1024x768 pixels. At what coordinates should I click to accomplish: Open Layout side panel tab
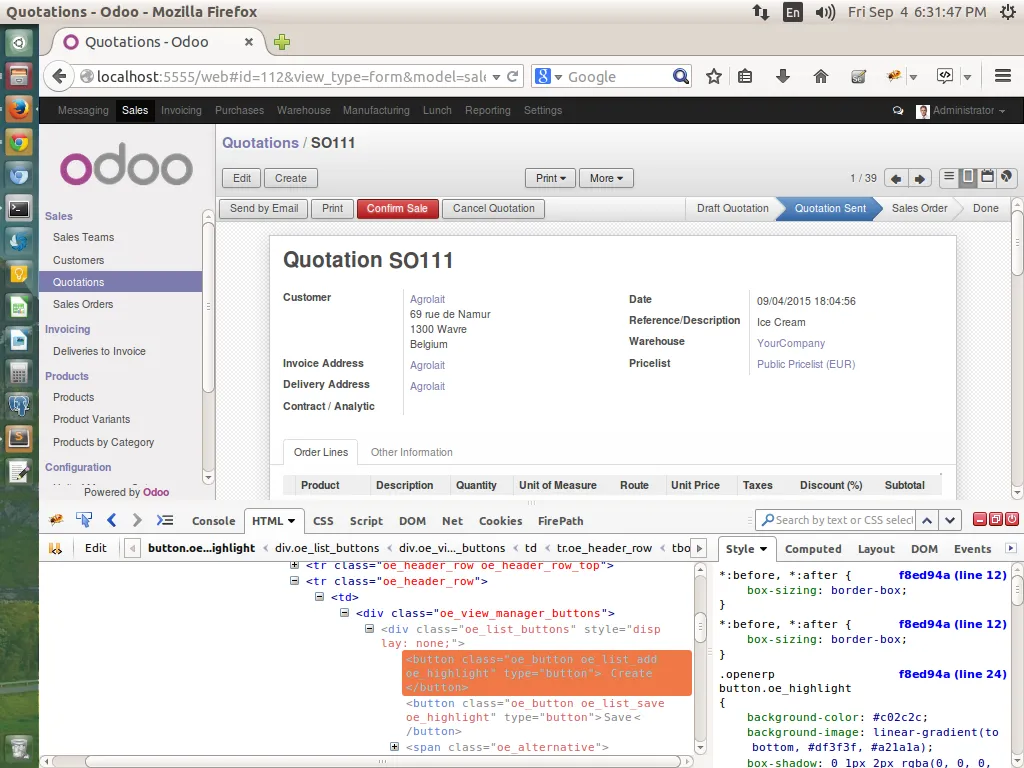[876, 549]
